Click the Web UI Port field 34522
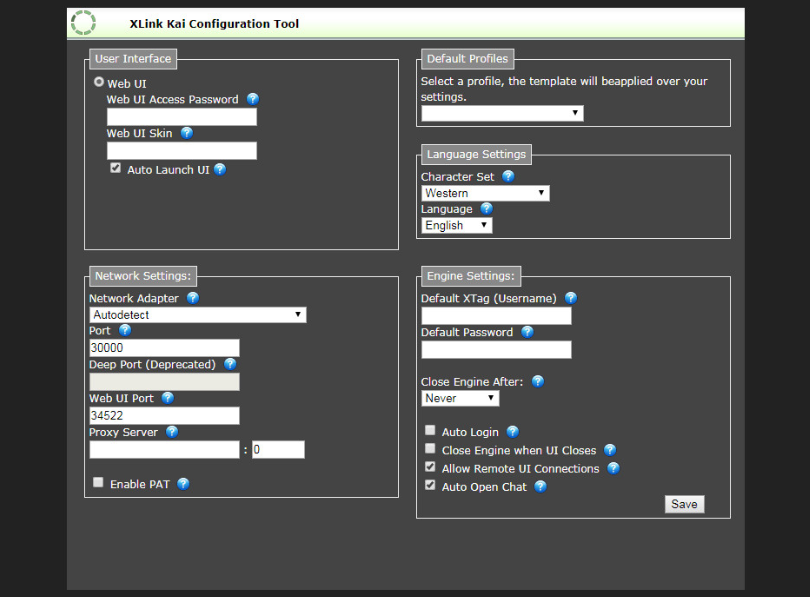The width and height of the screenshot is (810, 597). (x=164, y=416)
